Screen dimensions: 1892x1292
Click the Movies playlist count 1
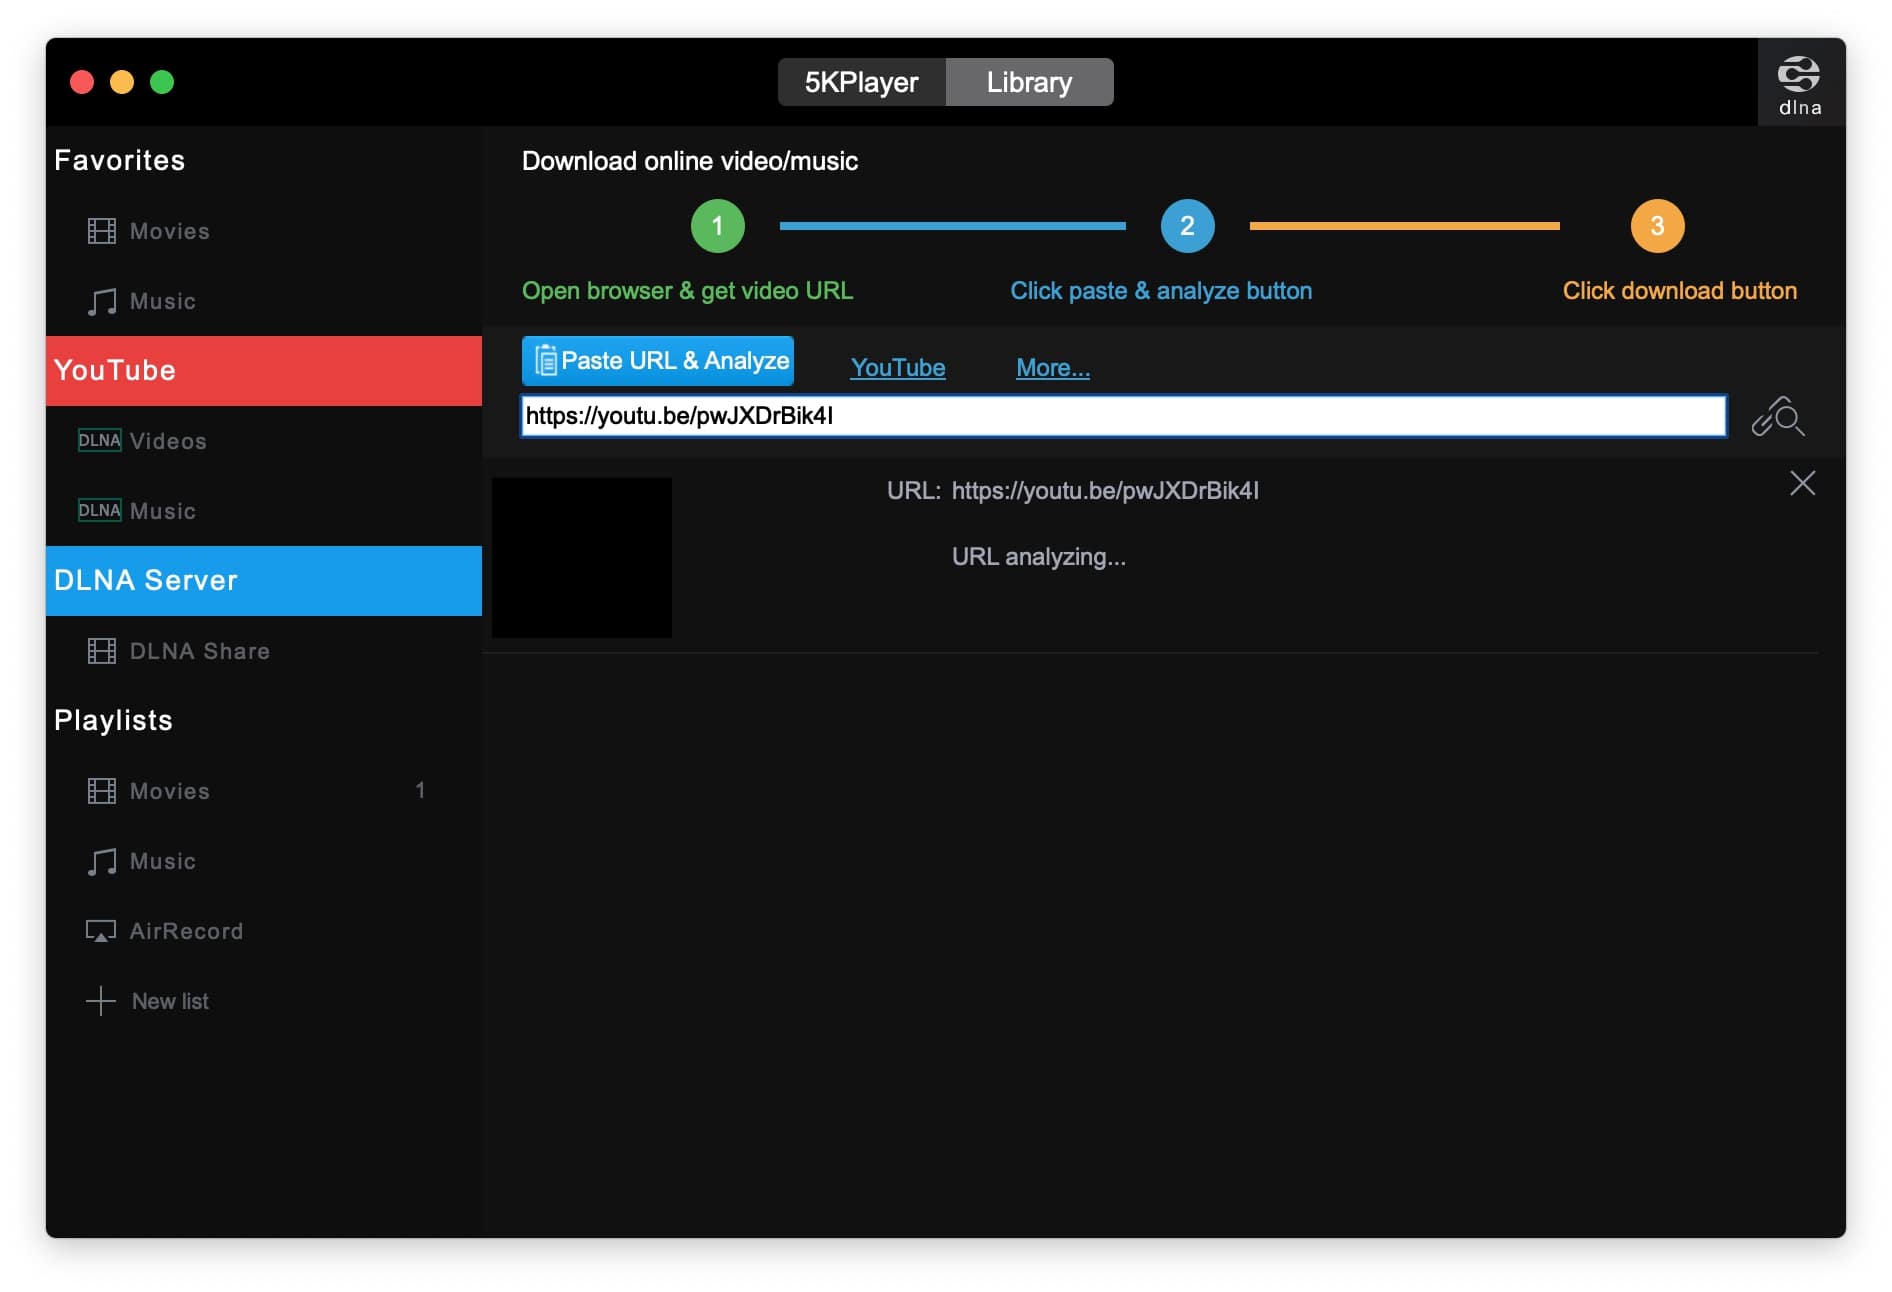(x=420, y=791)
